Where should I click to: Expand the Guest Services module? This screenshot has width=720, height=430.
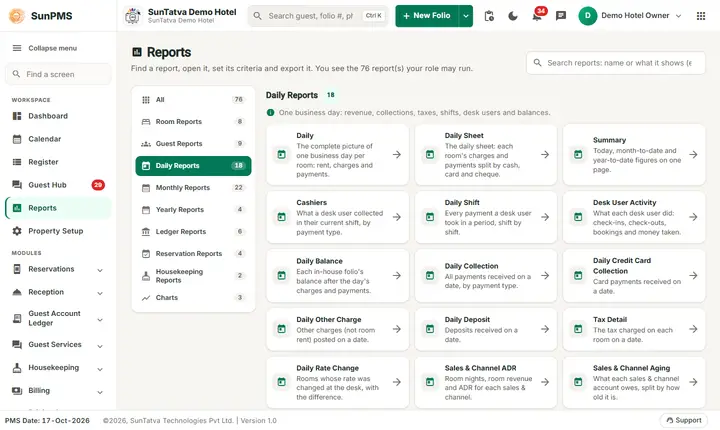coord(100,346)
